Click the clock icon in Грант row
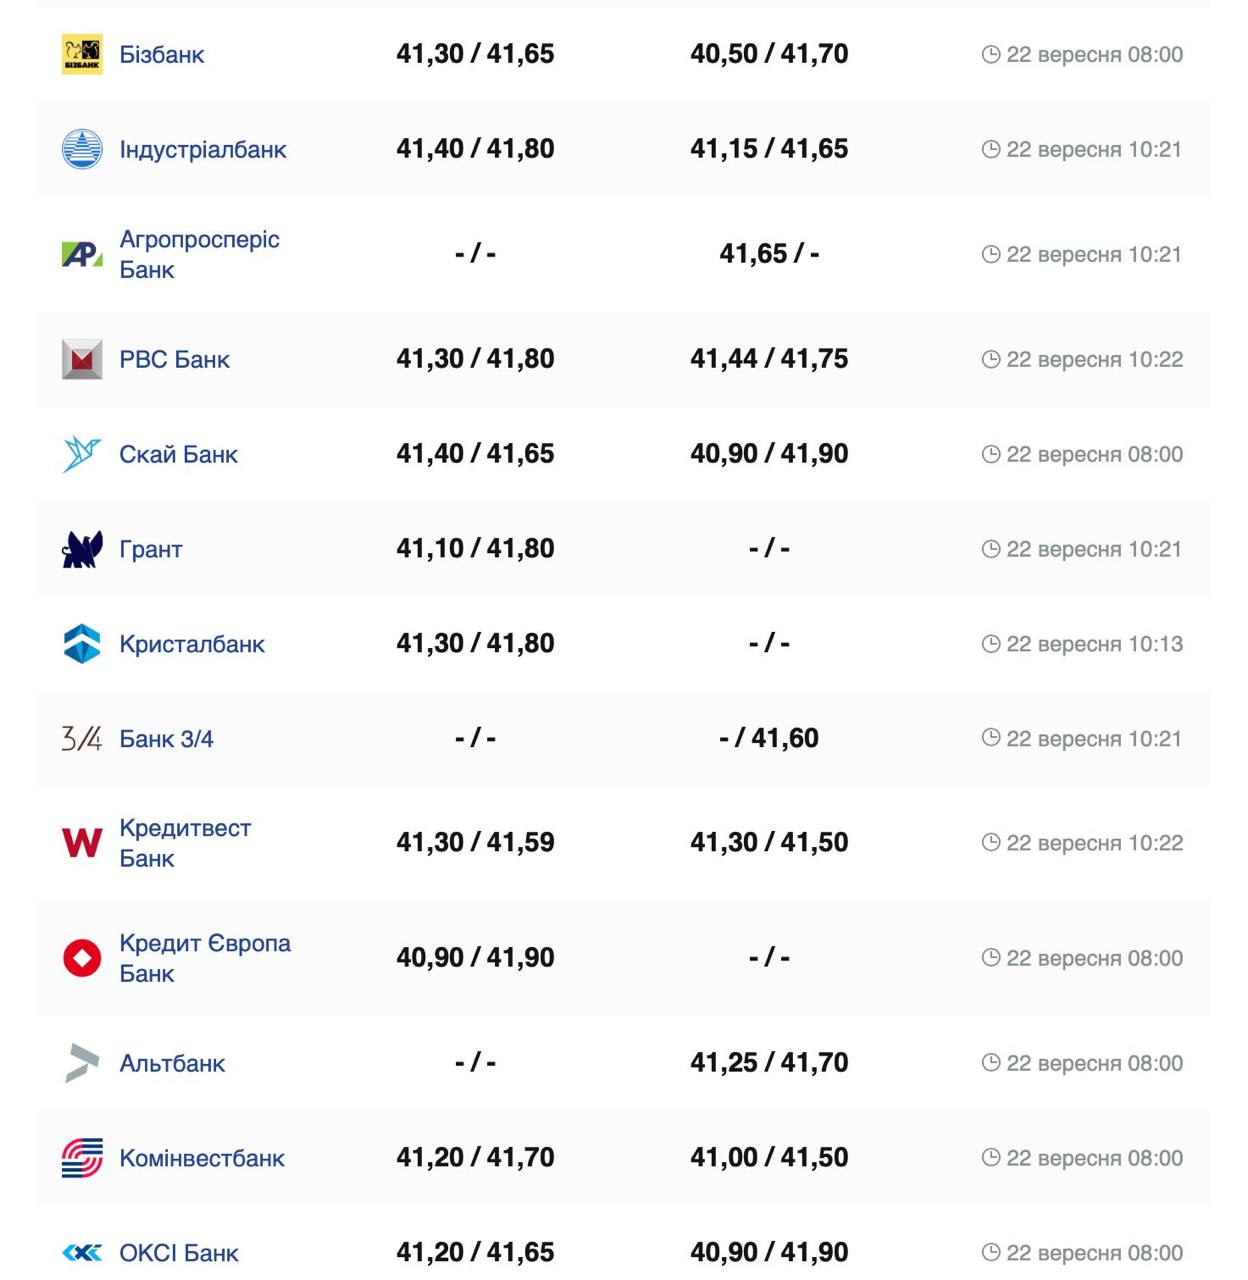Image resolution: width=1248 pixels, height=1280 pixels. click(x=991, y=549)
